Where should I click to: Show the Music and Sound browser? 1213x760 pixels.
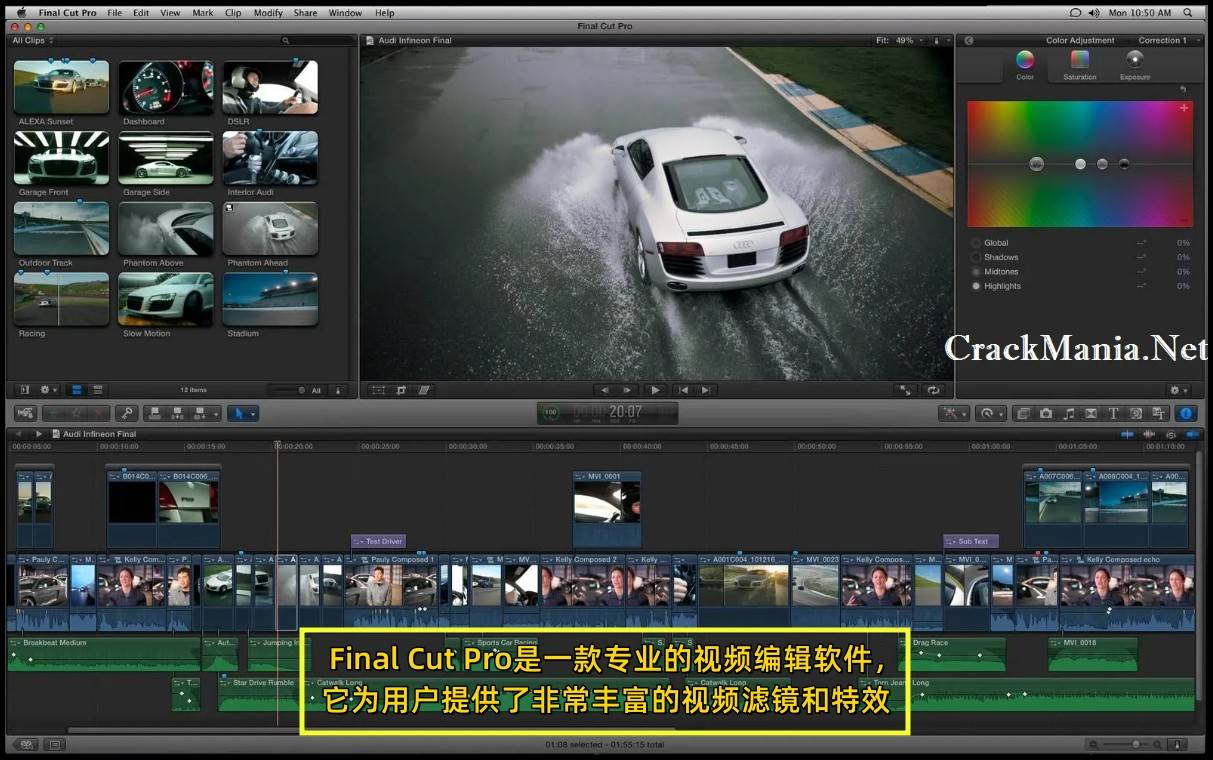pyautogui.click(x=1068, y=413)
